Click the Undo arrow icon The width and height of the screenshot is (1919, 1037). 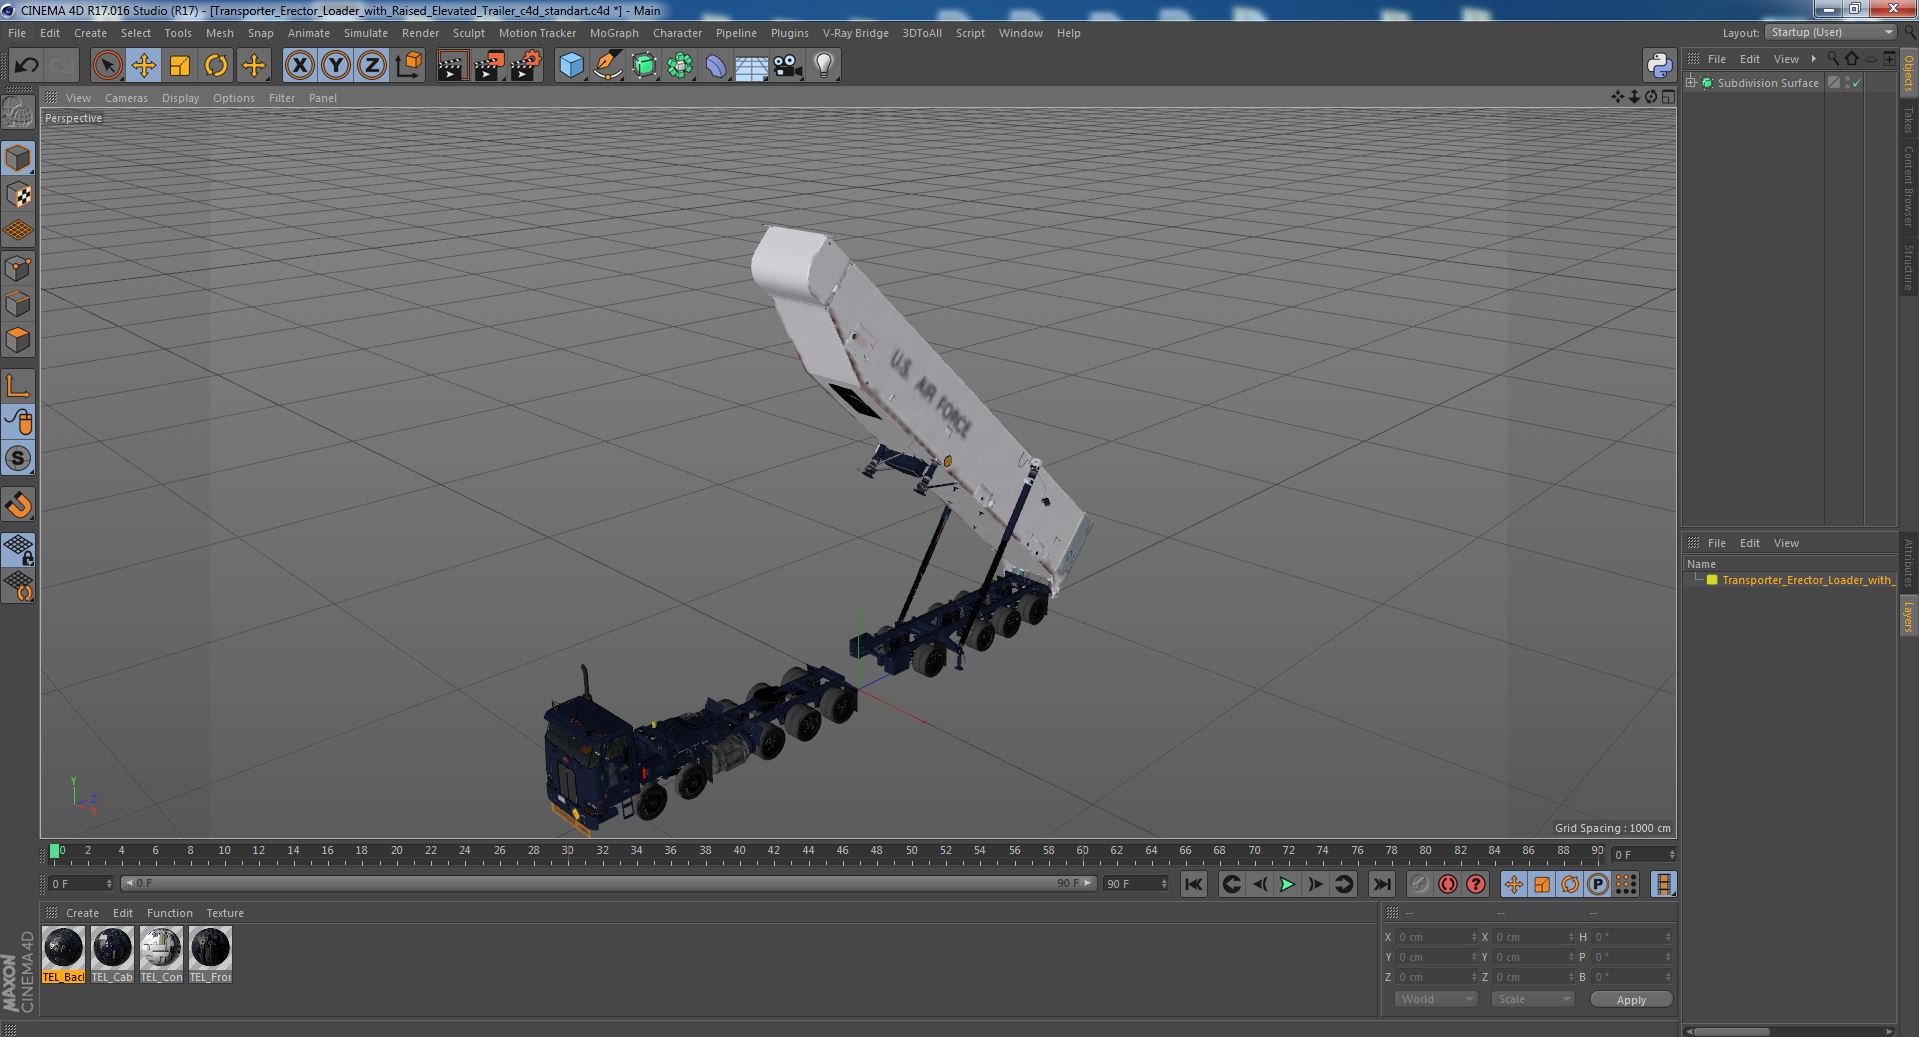26,66
